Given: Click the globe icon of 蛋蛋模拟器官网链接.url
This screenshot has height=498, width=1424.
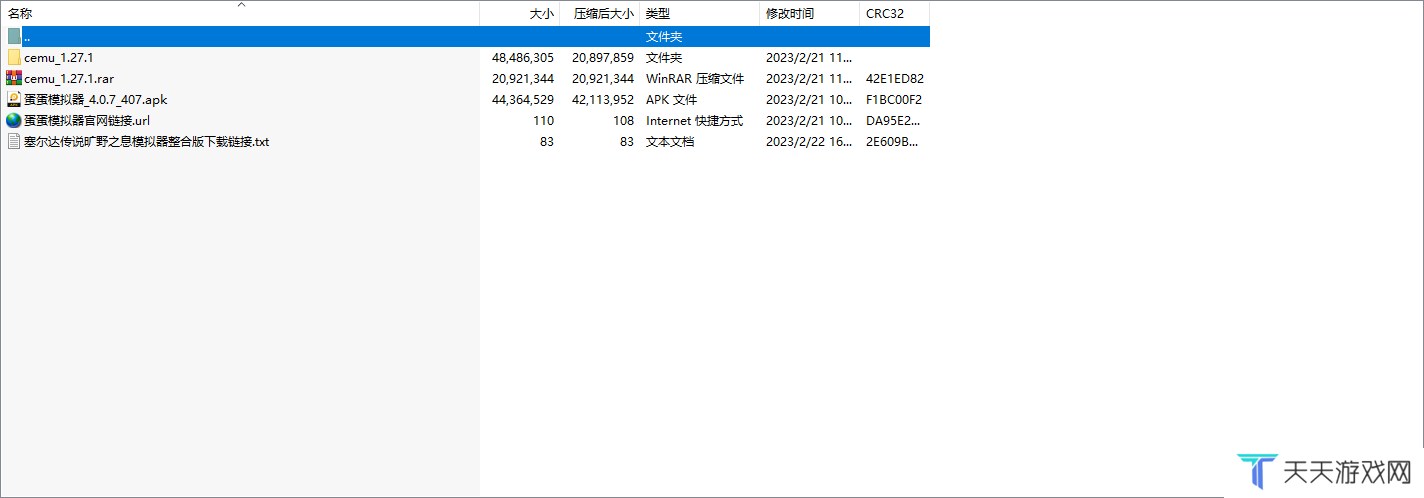Looking at the screenshot, I should tap(14, 120).
